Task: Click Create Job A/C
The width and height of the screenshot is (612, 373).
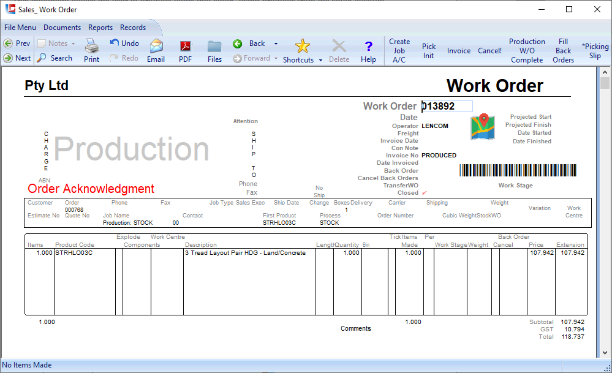Action: (x=399, y=51)
